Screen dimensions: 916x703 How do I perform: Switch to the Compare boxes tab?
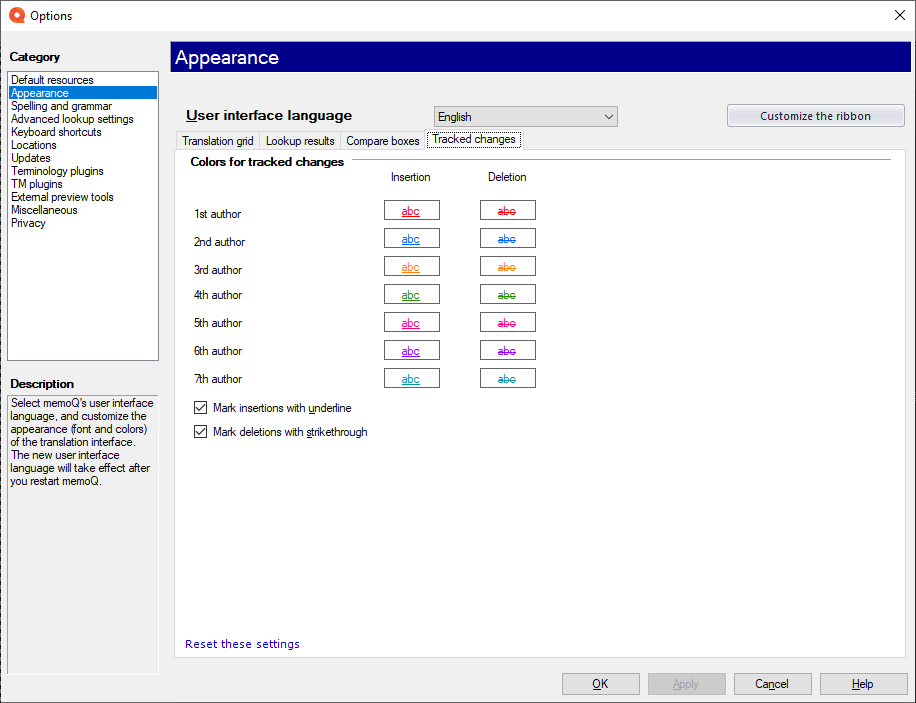point(383,141)
